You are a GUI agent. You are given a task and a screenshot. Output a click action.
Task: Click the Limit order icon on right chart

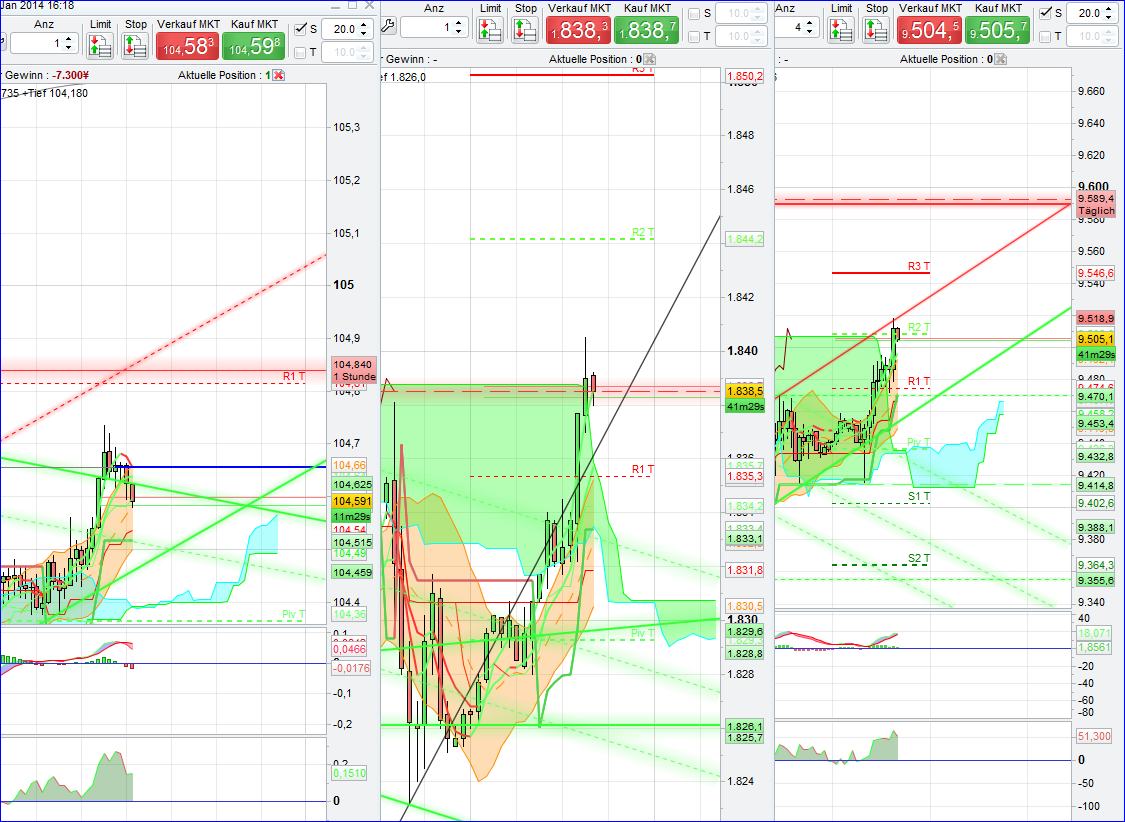point(842,31)
